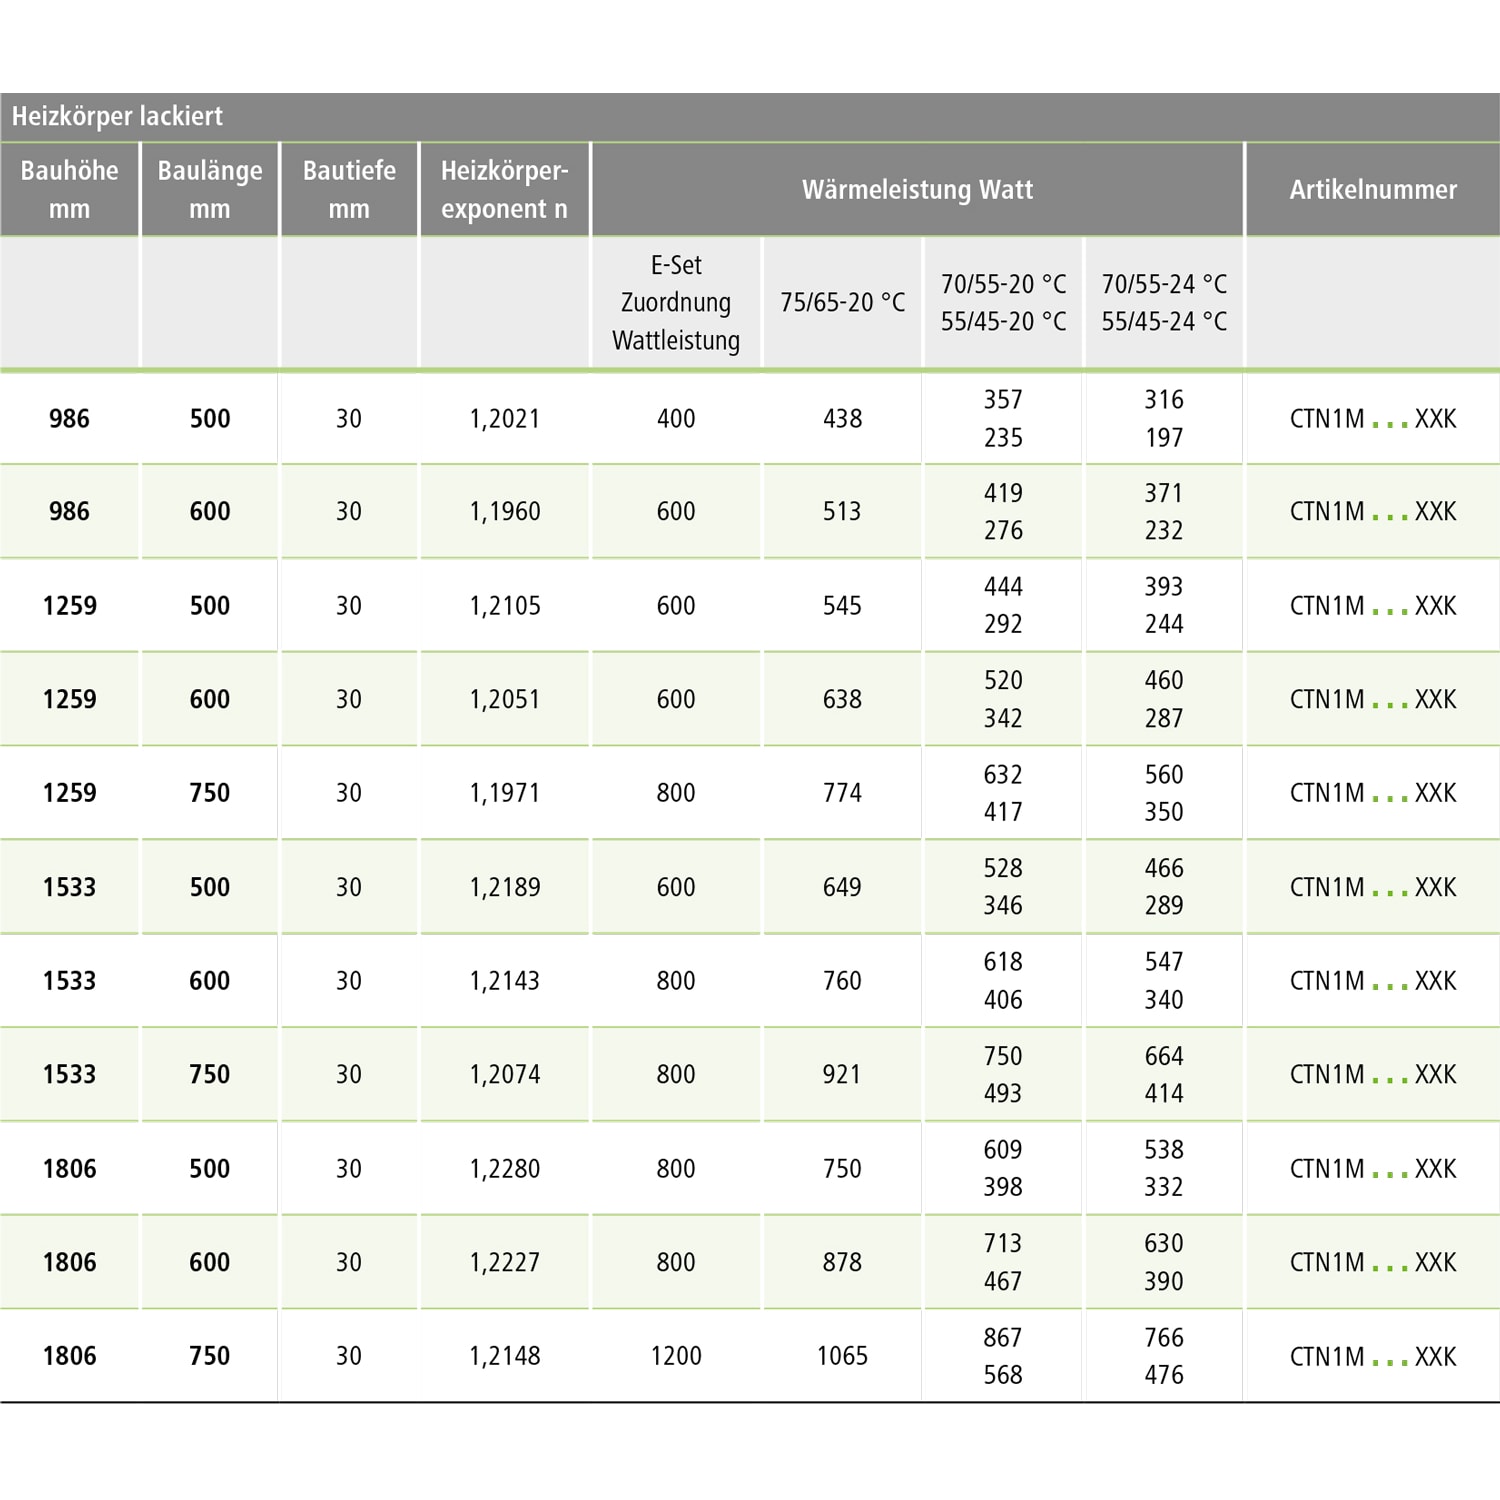Image resolution: width=1500 pixels, height=1500 pixels.
Task: Click the Baulänge mm column header
Action: click(x=209, y=189)
